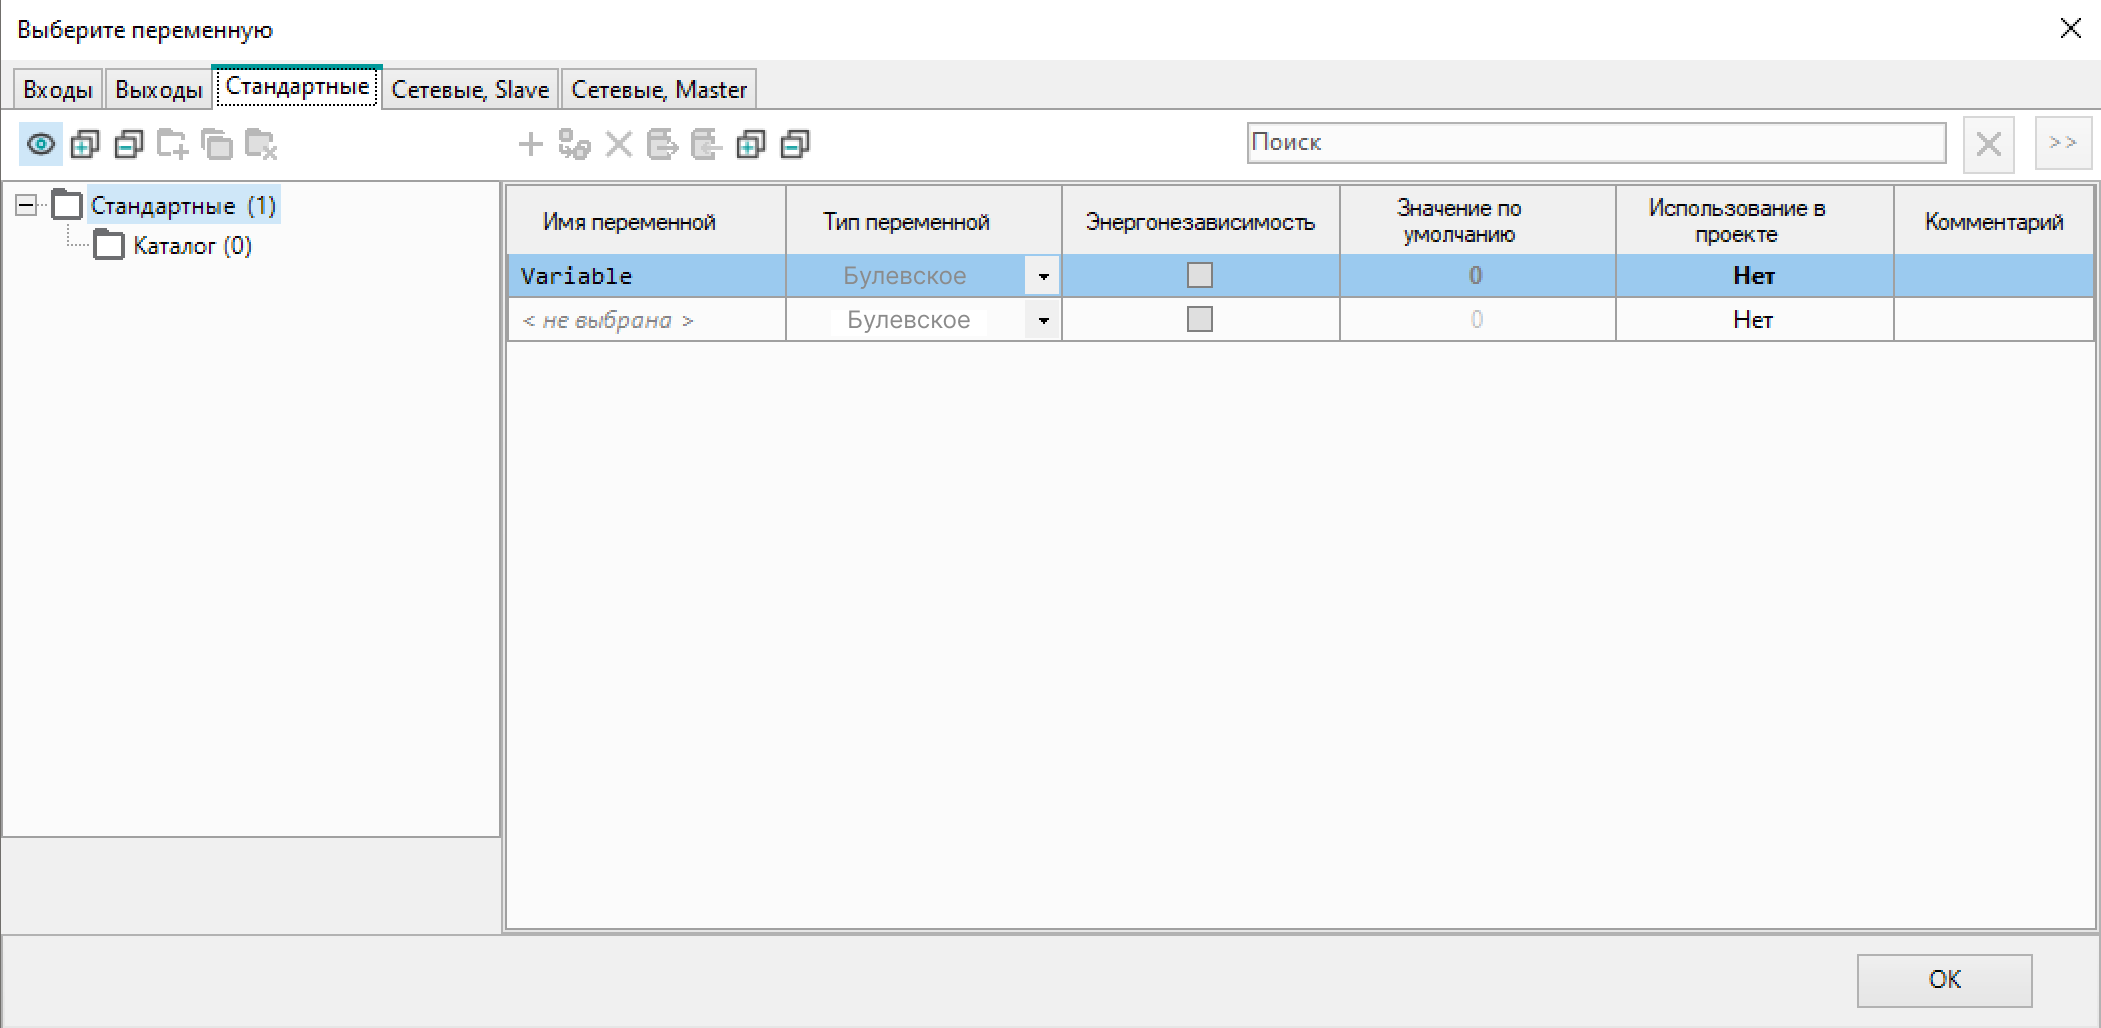2101x1028 pixels.
Task: Click the delete folder icon
Action: 260,145
